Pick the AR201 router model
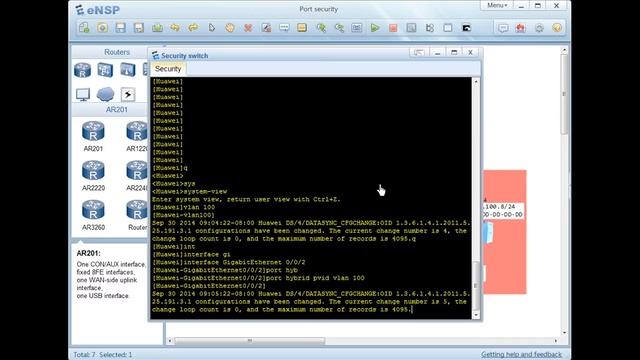The height and width of the screenshot is (360, 640). (93, 136)
